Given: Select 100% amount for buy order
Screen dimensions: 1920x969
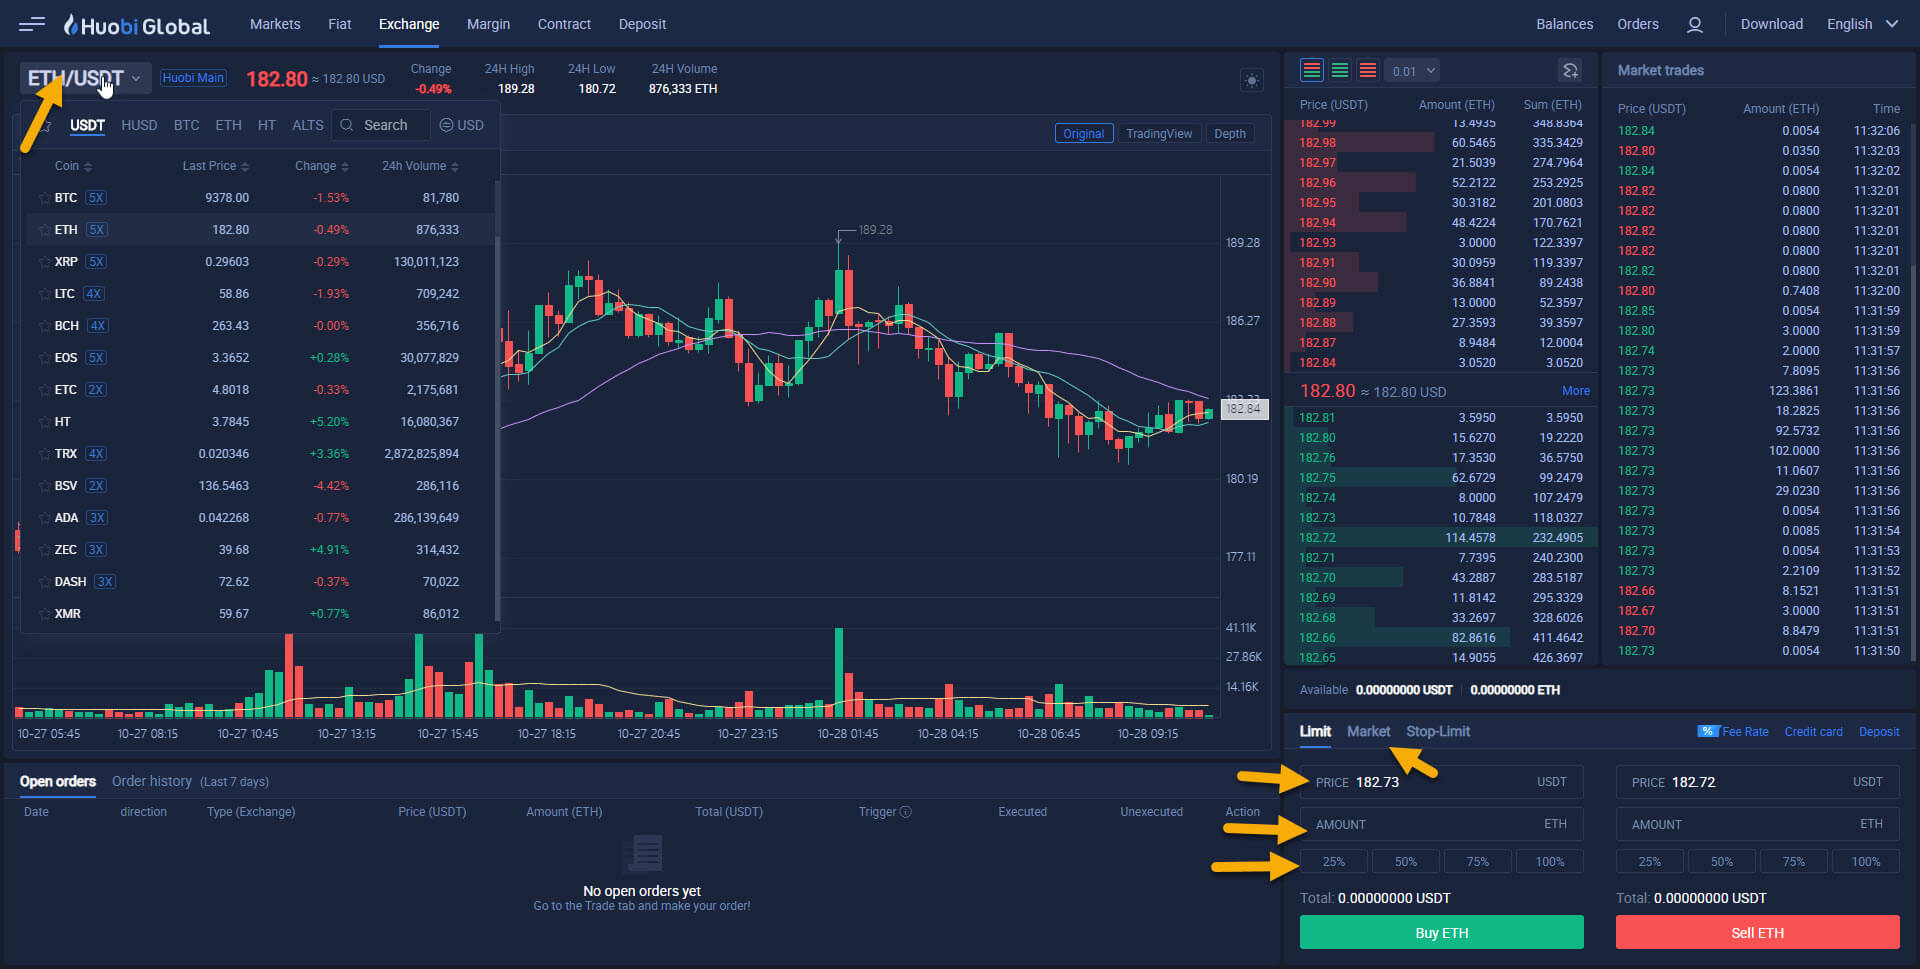Looking at the screenshot, I should pos(1550,862).
